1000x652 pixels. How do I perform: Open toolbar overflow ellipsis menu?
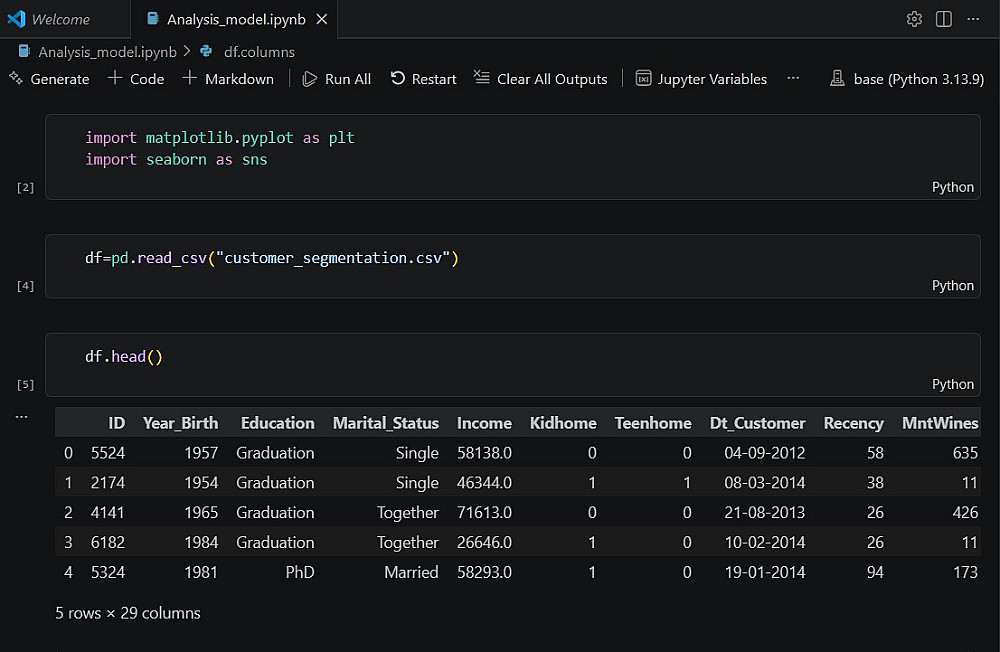793,78
